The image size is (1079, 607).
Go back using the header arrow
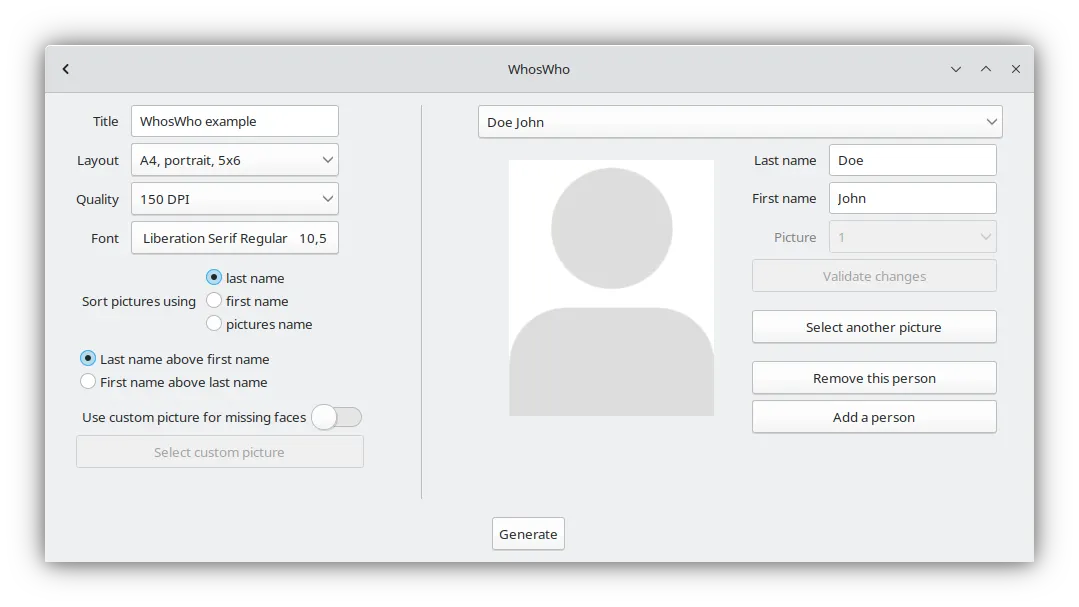[x=65, y=69]
